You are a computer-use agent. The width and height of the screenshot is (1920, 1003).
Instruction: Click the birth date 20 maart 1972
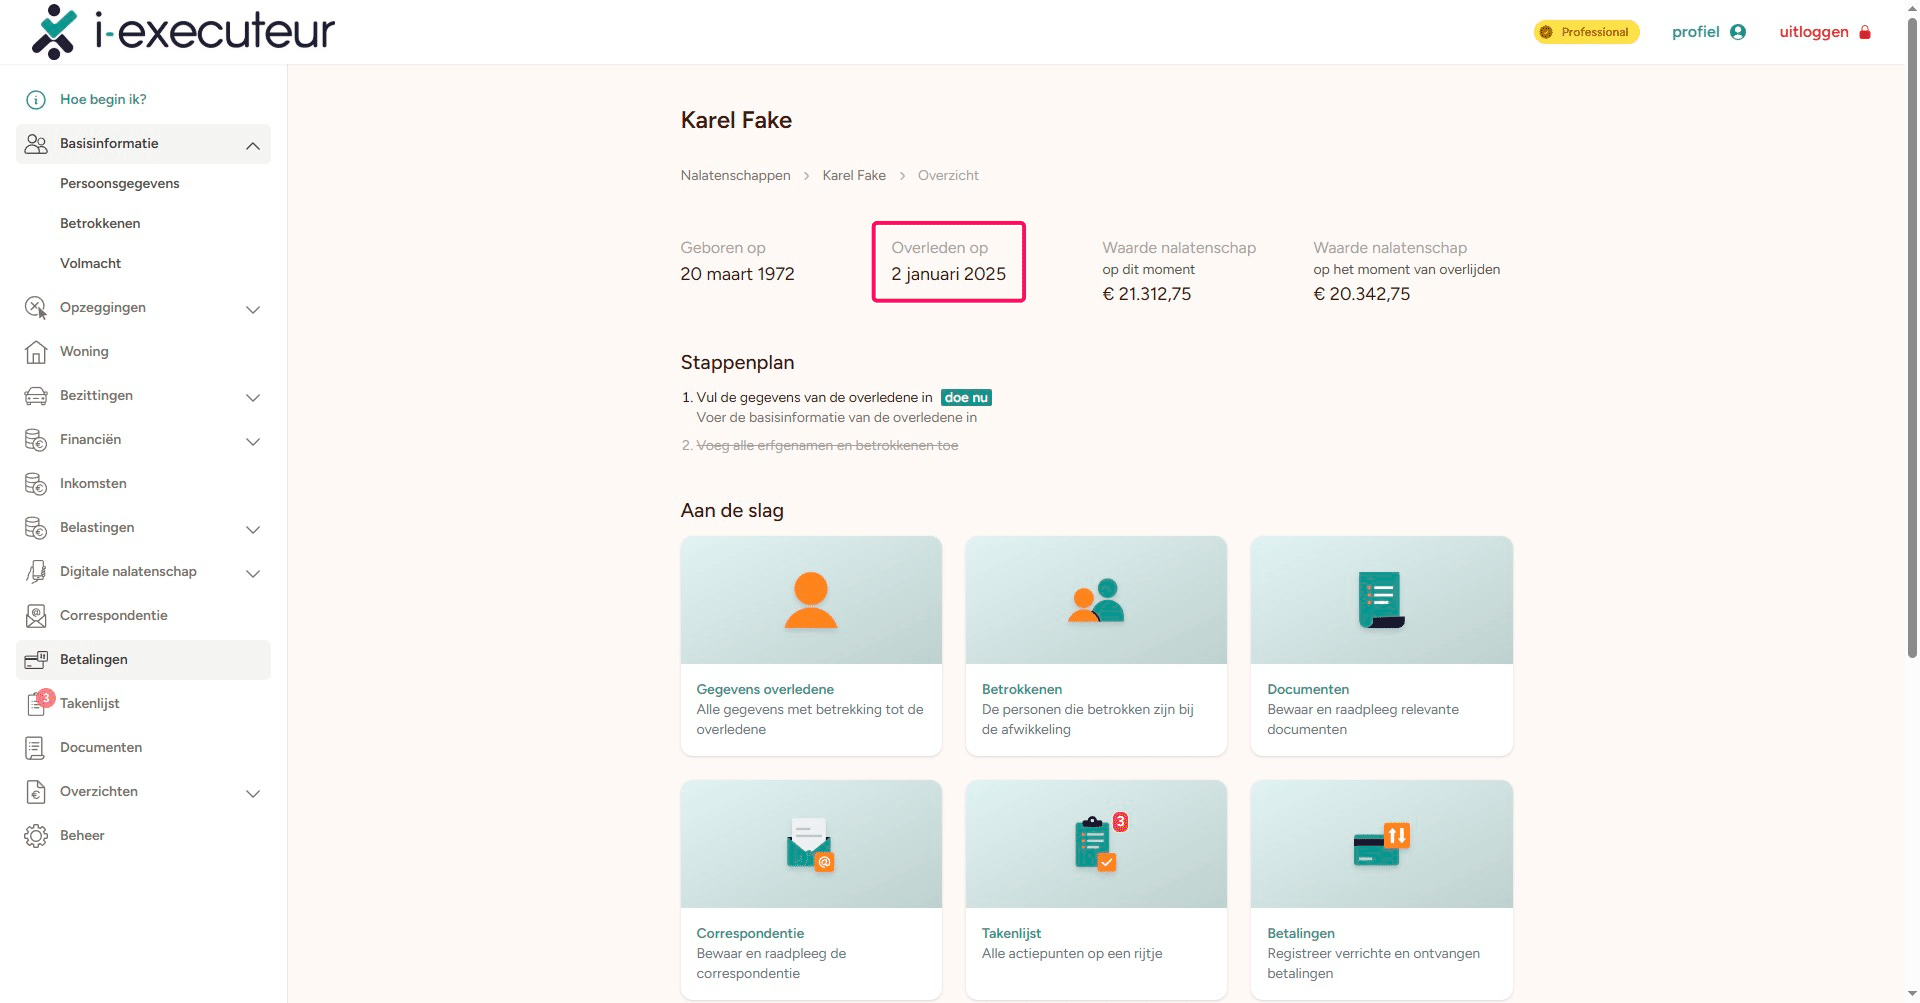tap(738, 274)
